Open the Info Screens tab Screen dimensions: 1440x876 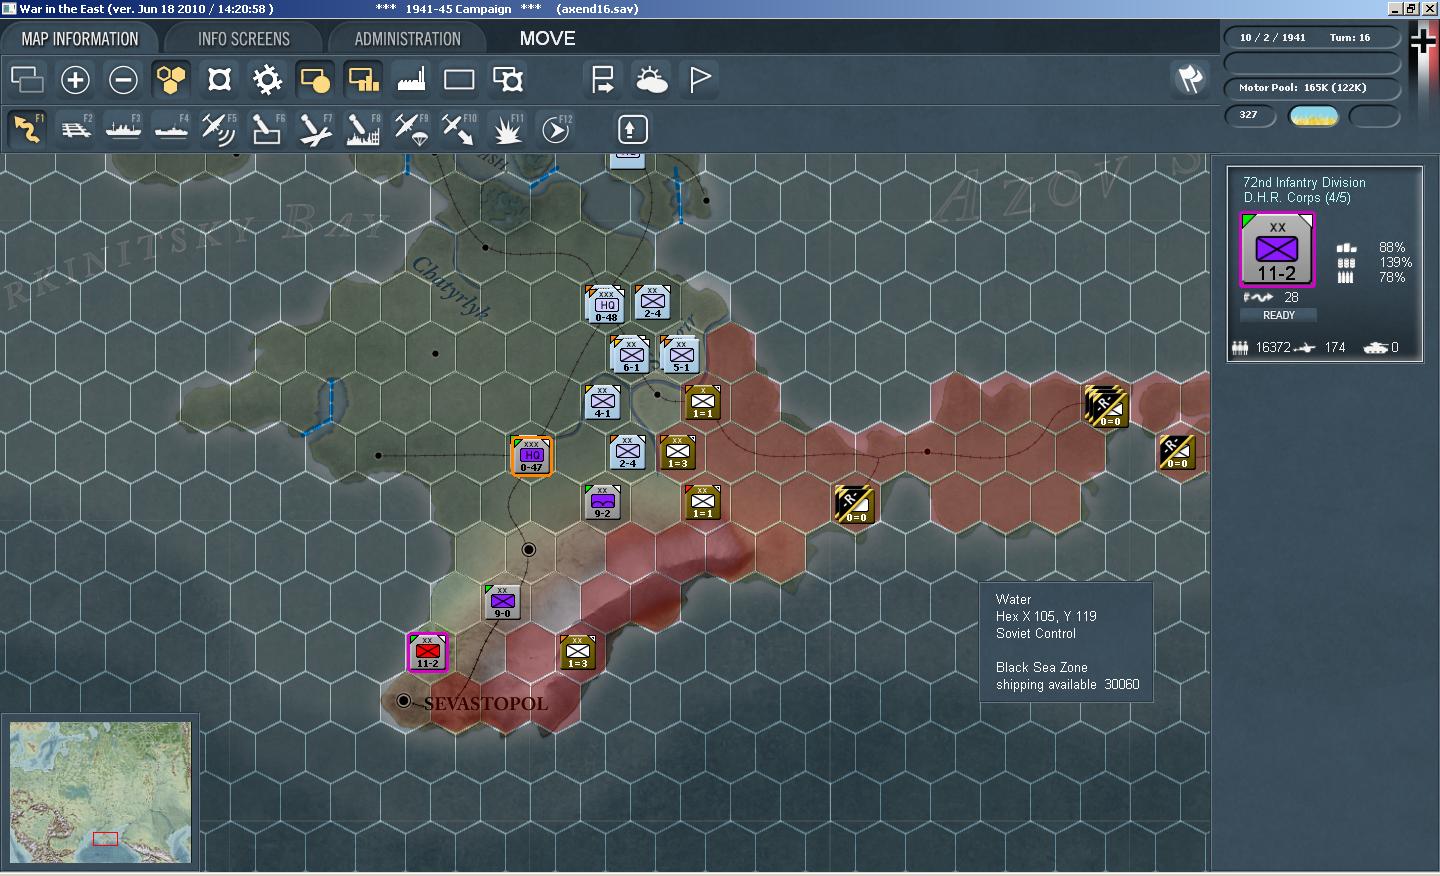243,39
